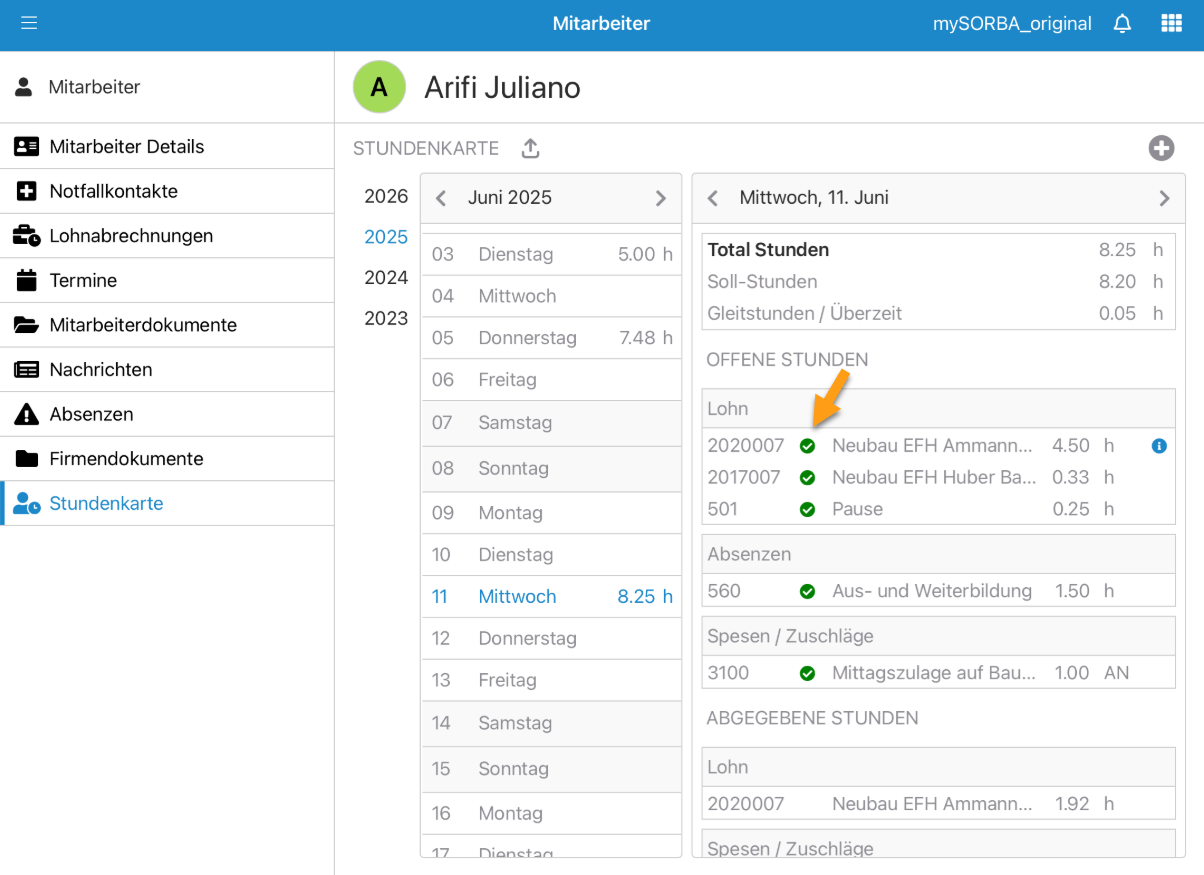Screen dimensions: 1204x875
Task: Go to next month after Juni 2025
Action: [x=660, y=198]
